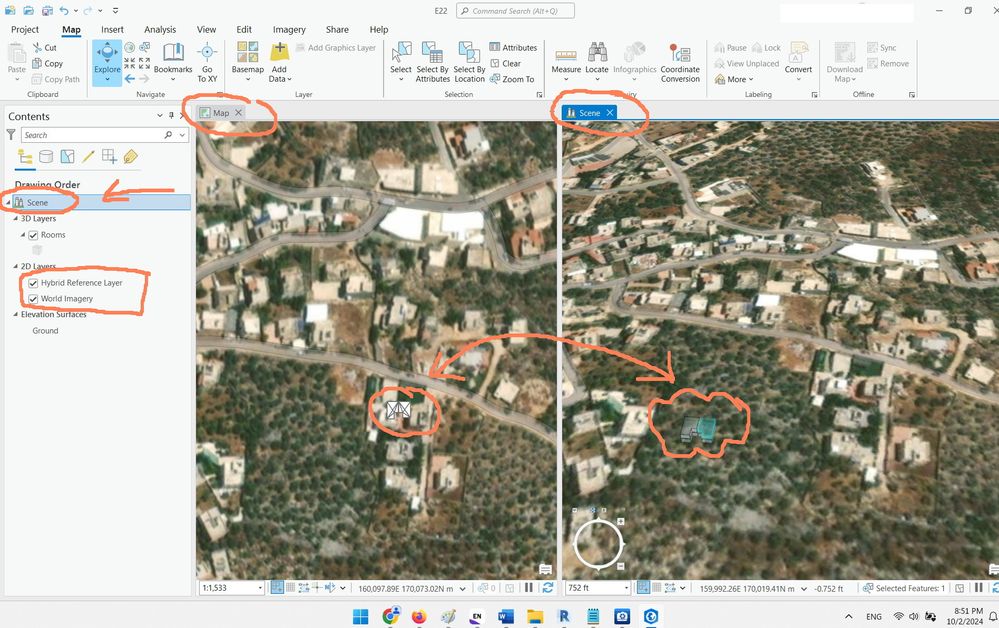
Task: Open Firefox from the Windows taskbar
Action: click(x=419, y=616)
